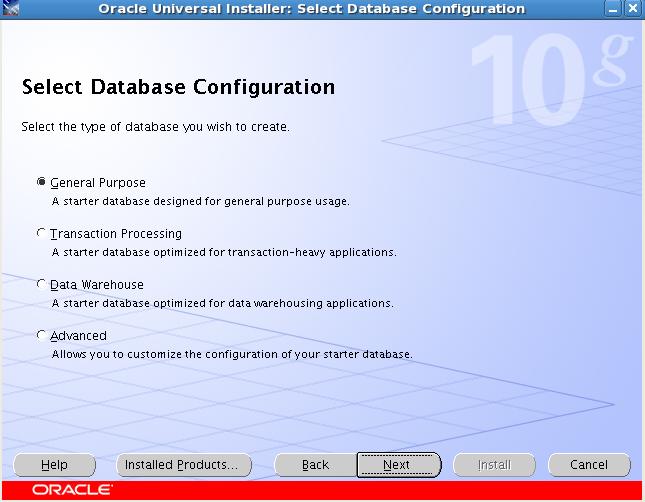
Task: Open the Help button
Action: click(x=54, y=465)
